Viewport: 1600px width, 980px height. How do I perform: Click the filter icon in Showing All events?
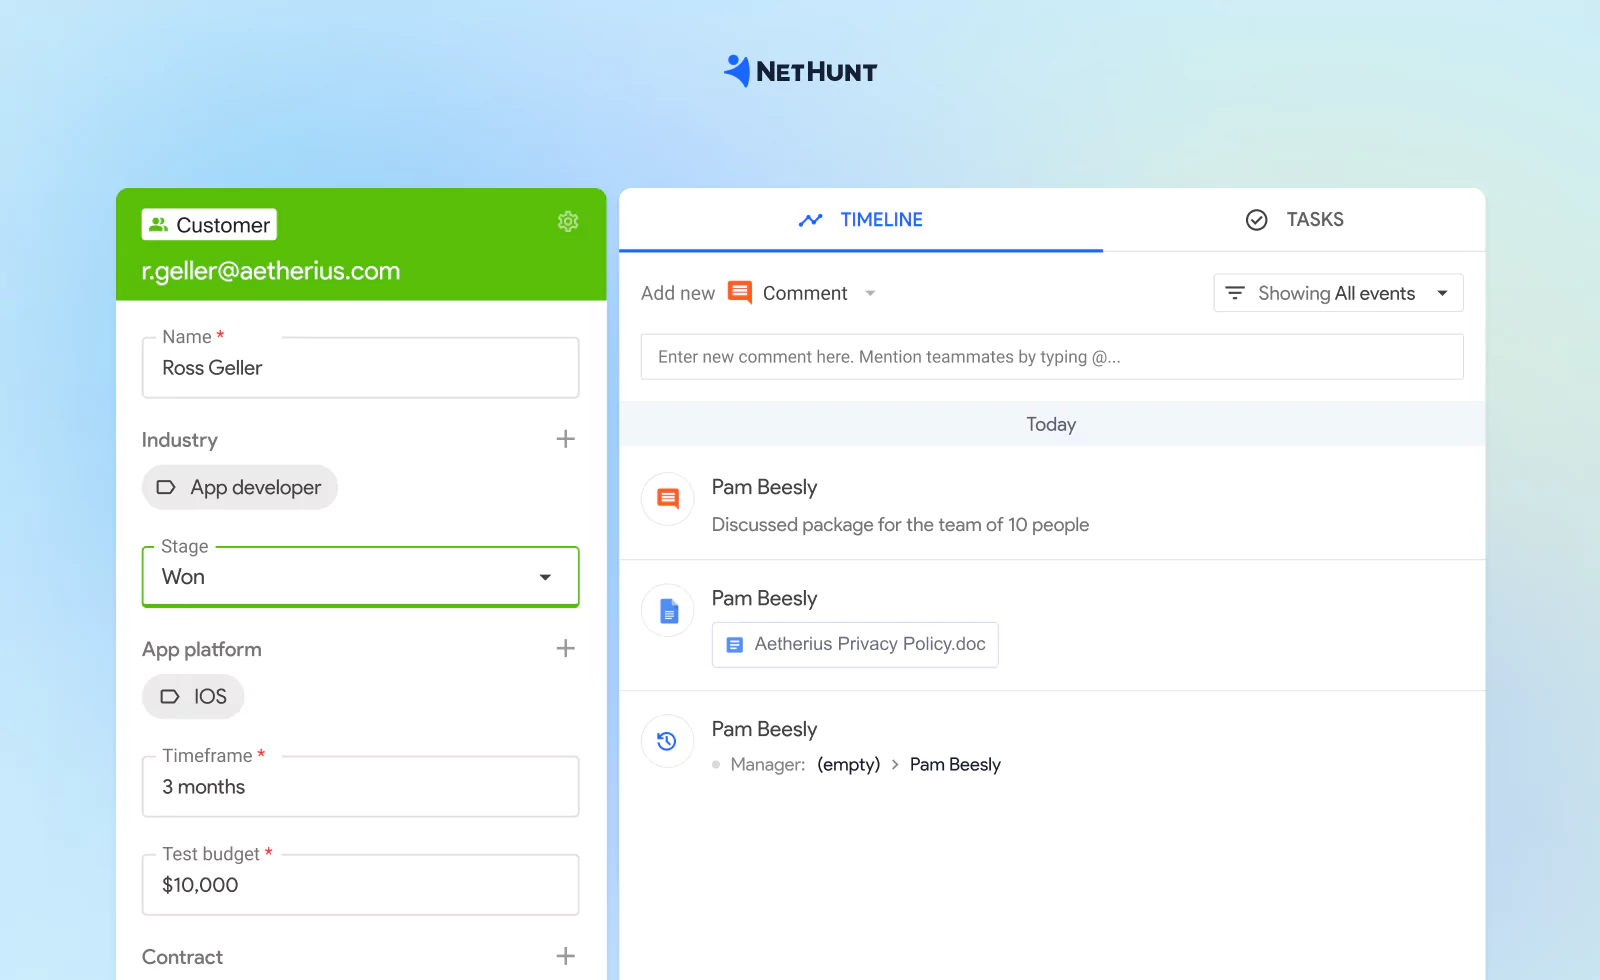tap(1236, 292)
